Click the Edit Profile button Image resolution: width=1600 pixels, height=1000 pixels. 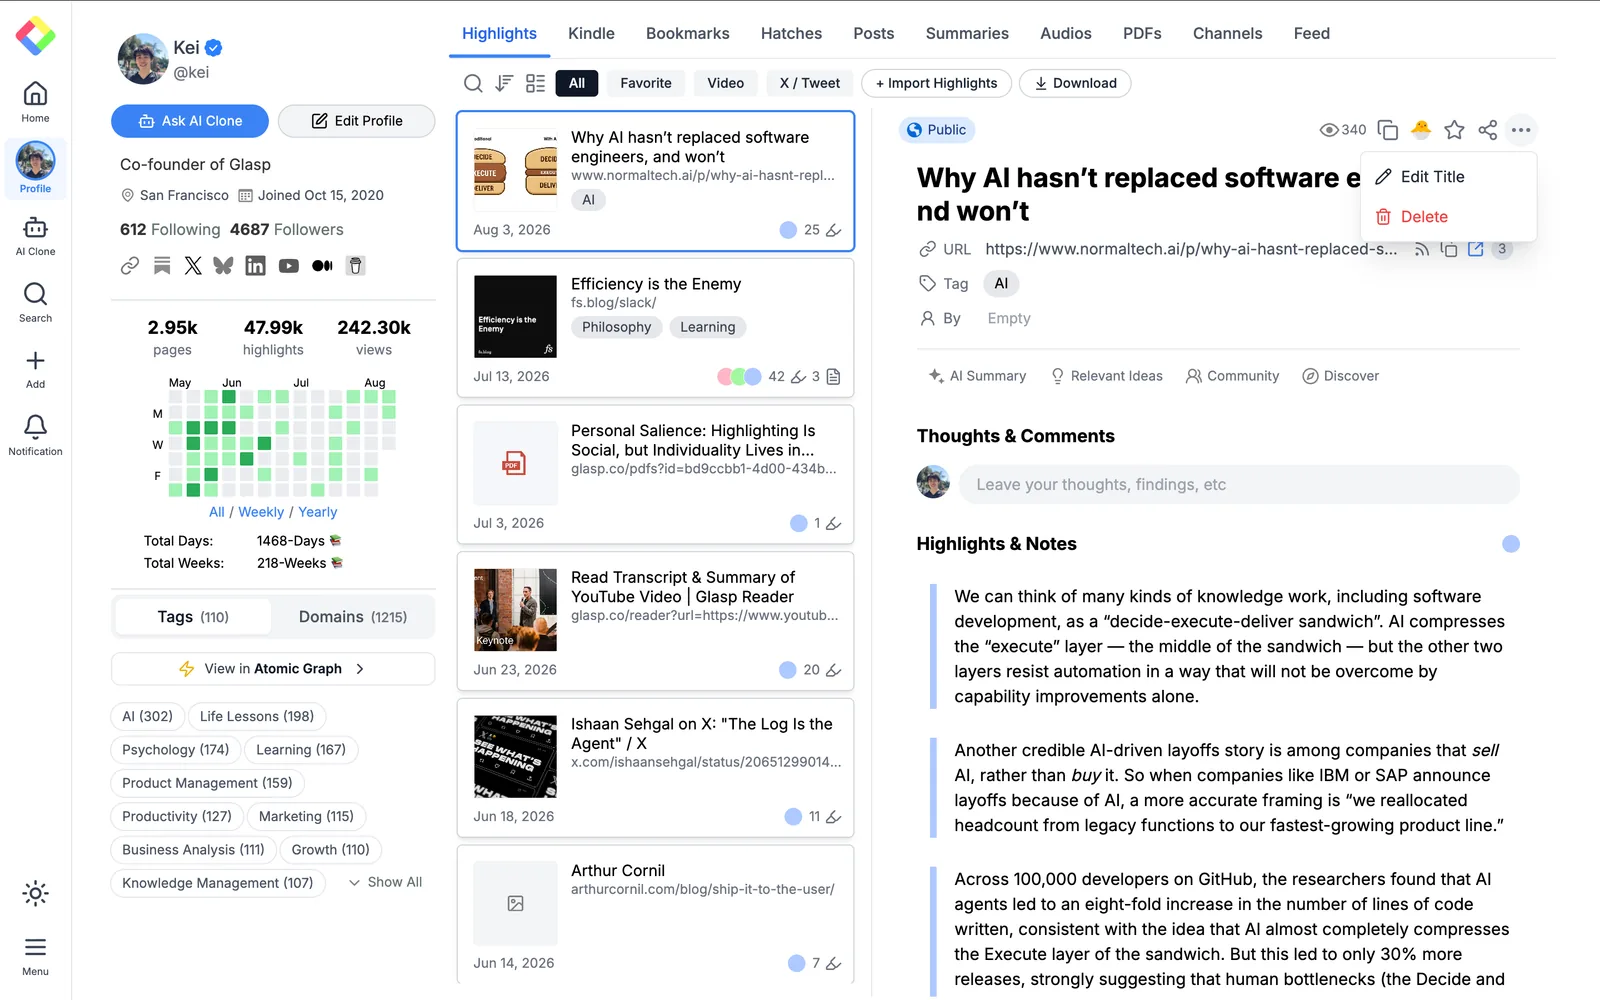[x=357, y=121]
